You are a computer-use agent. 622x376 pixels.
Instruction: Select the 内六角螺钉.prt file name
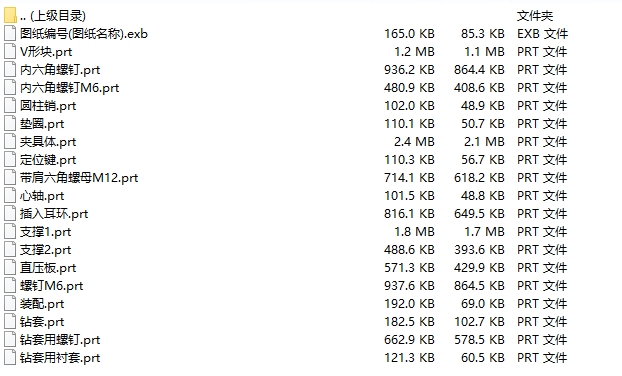click(x=60, y=70)
